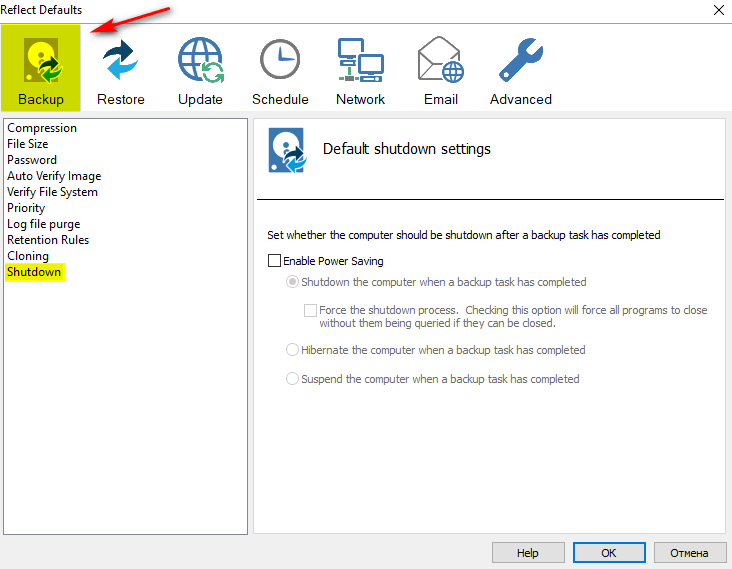Enable Power Saving checkbox
This screenshot has height=569, width=732.
[274, 260]
